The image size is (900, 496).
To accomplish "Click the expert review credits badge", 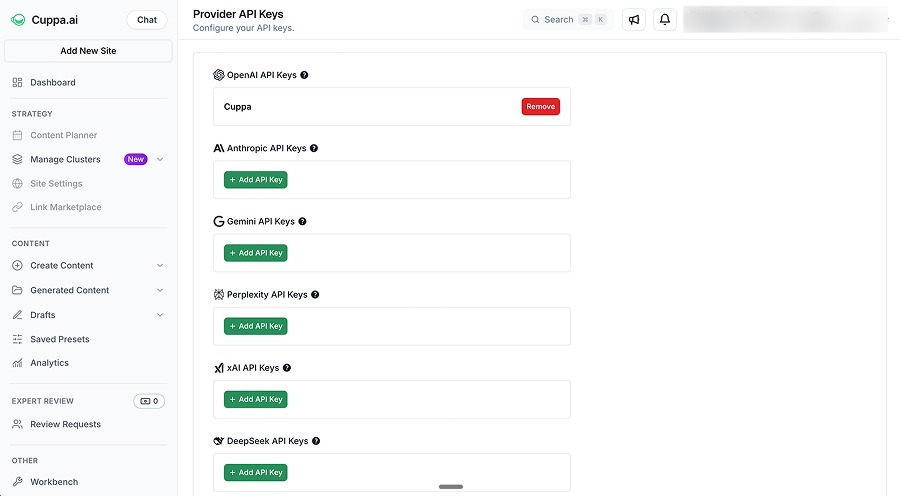I will [x=149, y=401].
